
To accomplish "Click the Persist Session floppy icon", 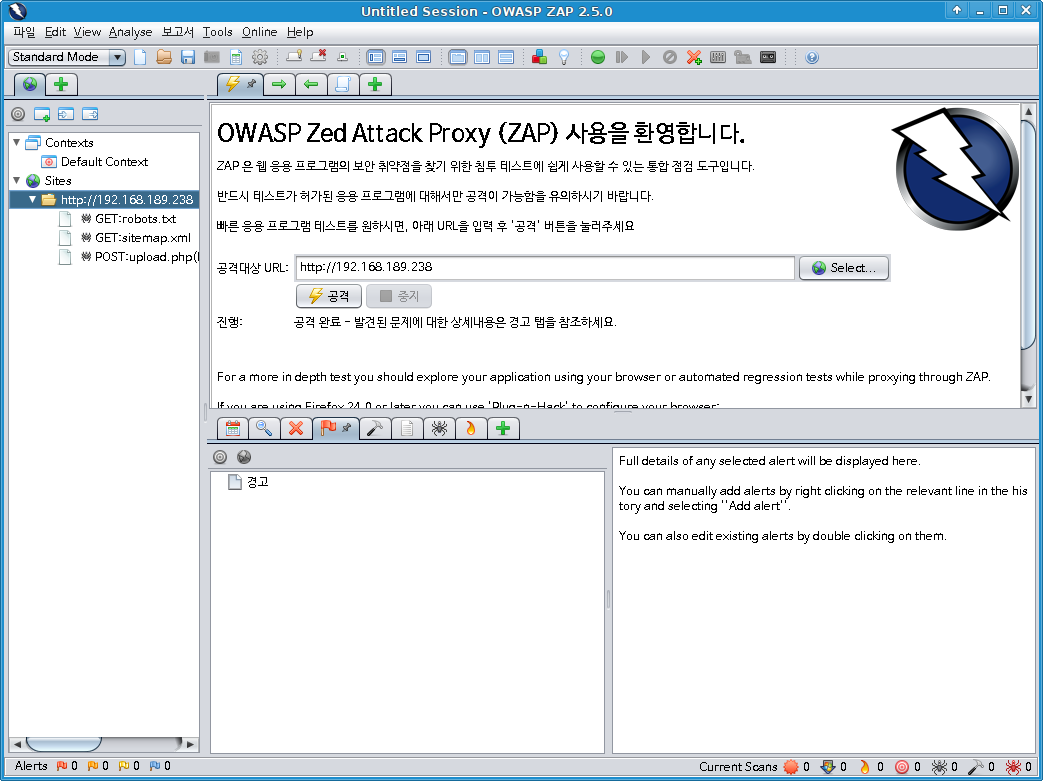I will click(188, 57).
